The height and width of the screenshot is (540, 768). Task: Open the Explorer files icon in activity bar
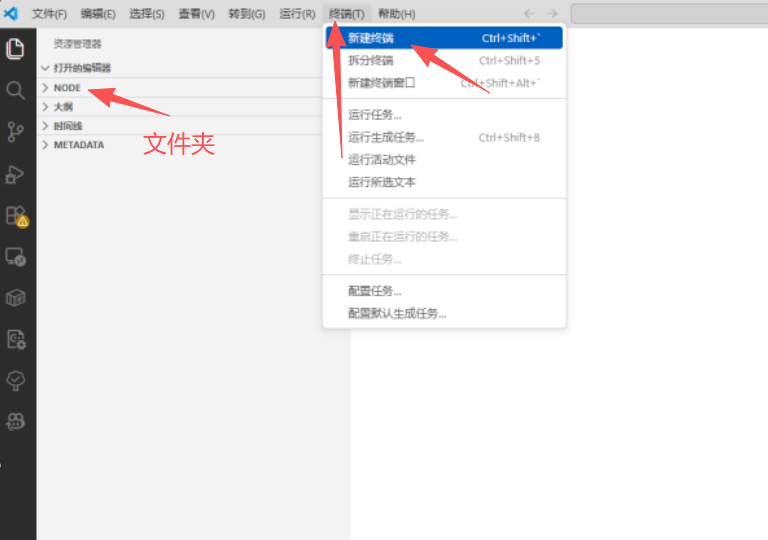(x=15, y=48)
